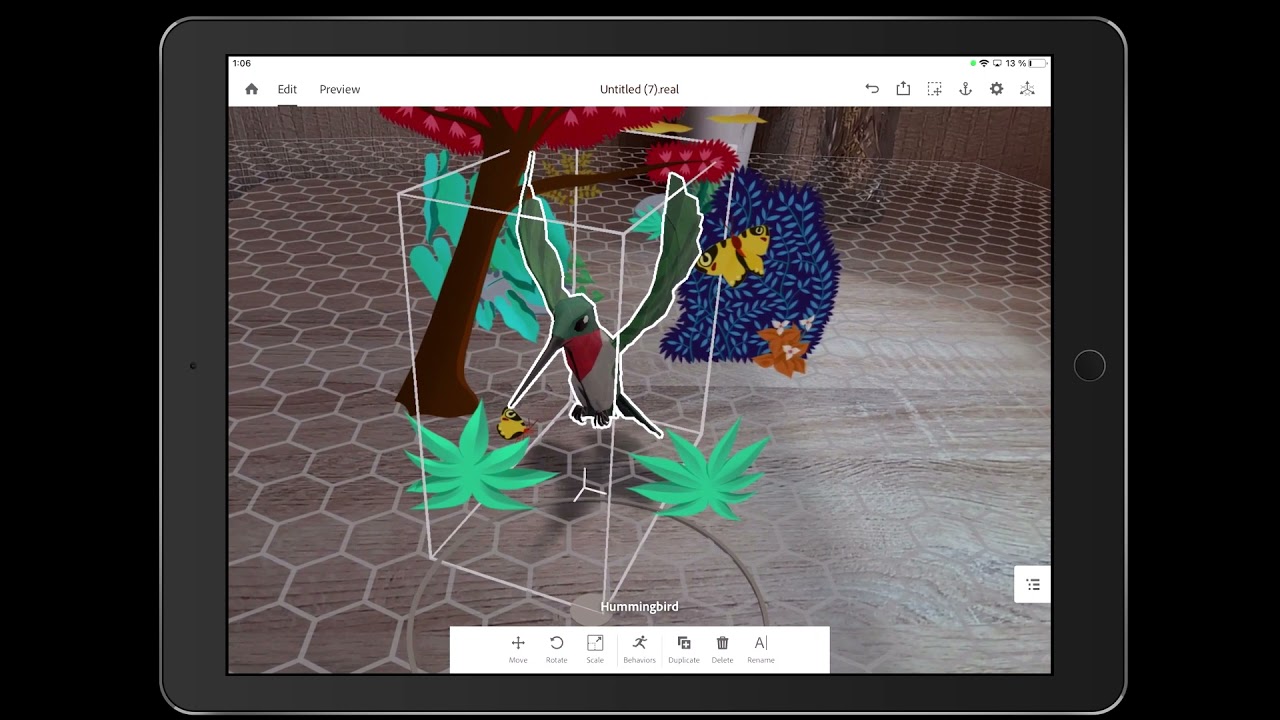
Task: Undo the last action
Action: pos(872,89)
